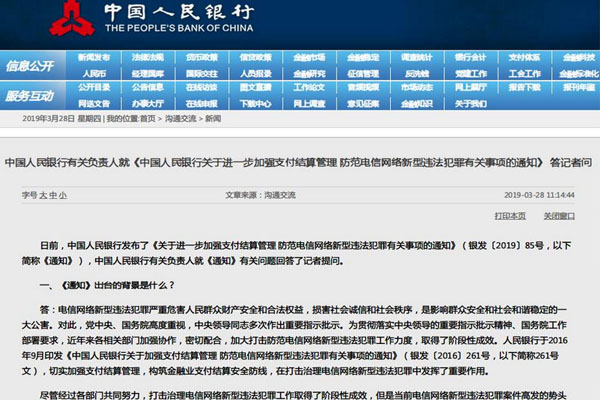Open the 网上展厅 menu item
The width and height of the screenshot is (600, 400).
pos(471,87)
